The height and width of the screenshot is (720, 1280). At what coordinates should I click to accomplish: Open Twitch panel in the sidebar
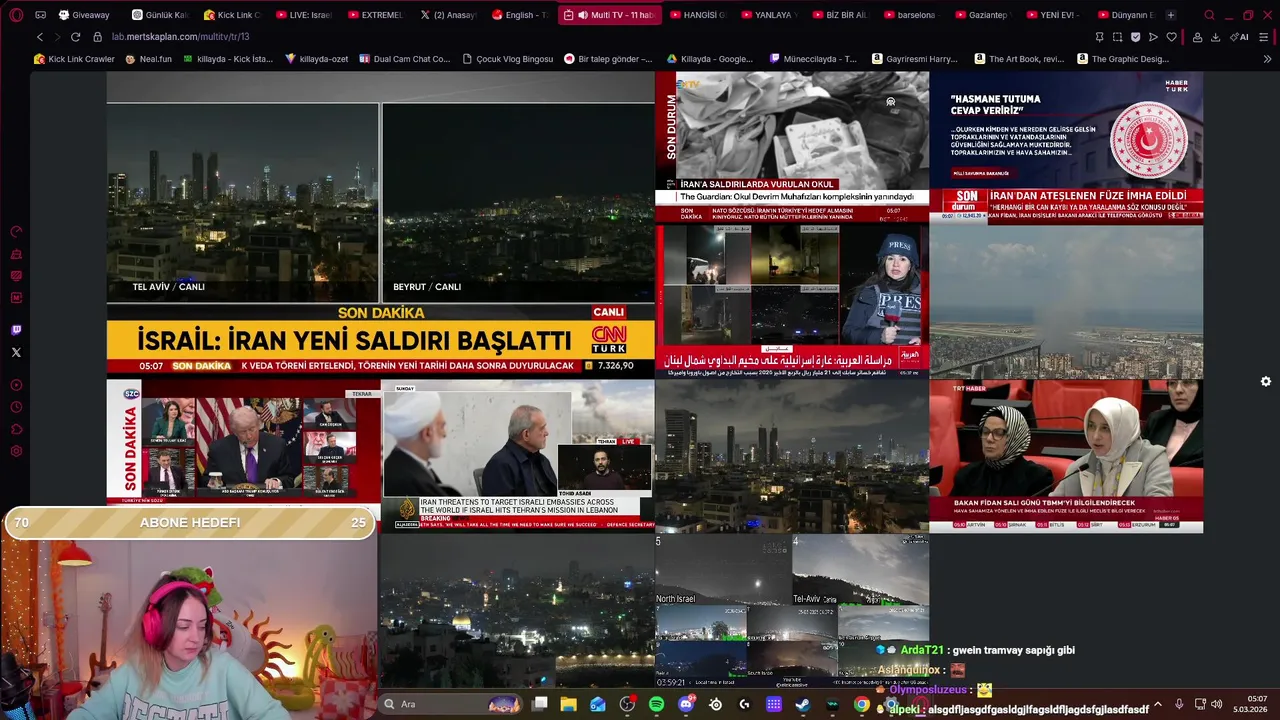point(16,330)
